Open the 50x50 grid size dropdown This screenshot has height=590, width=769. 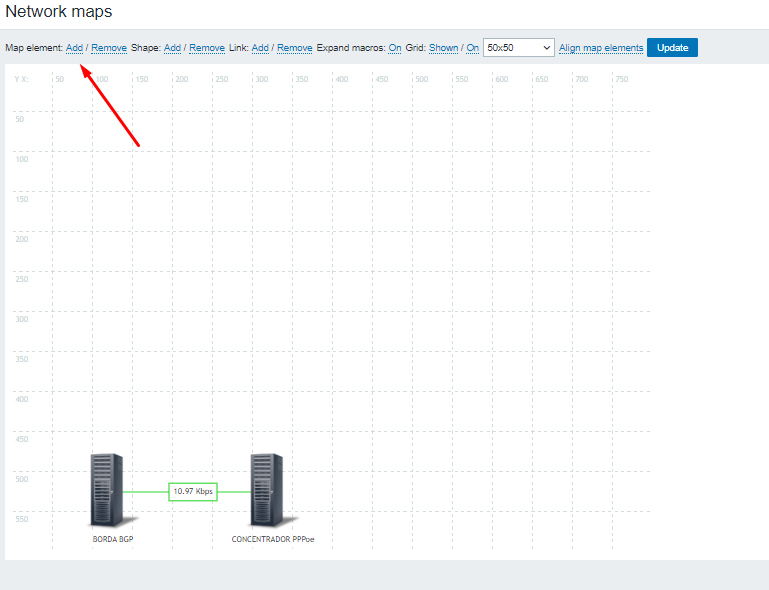pyautogui.click(x=518, y=48)
